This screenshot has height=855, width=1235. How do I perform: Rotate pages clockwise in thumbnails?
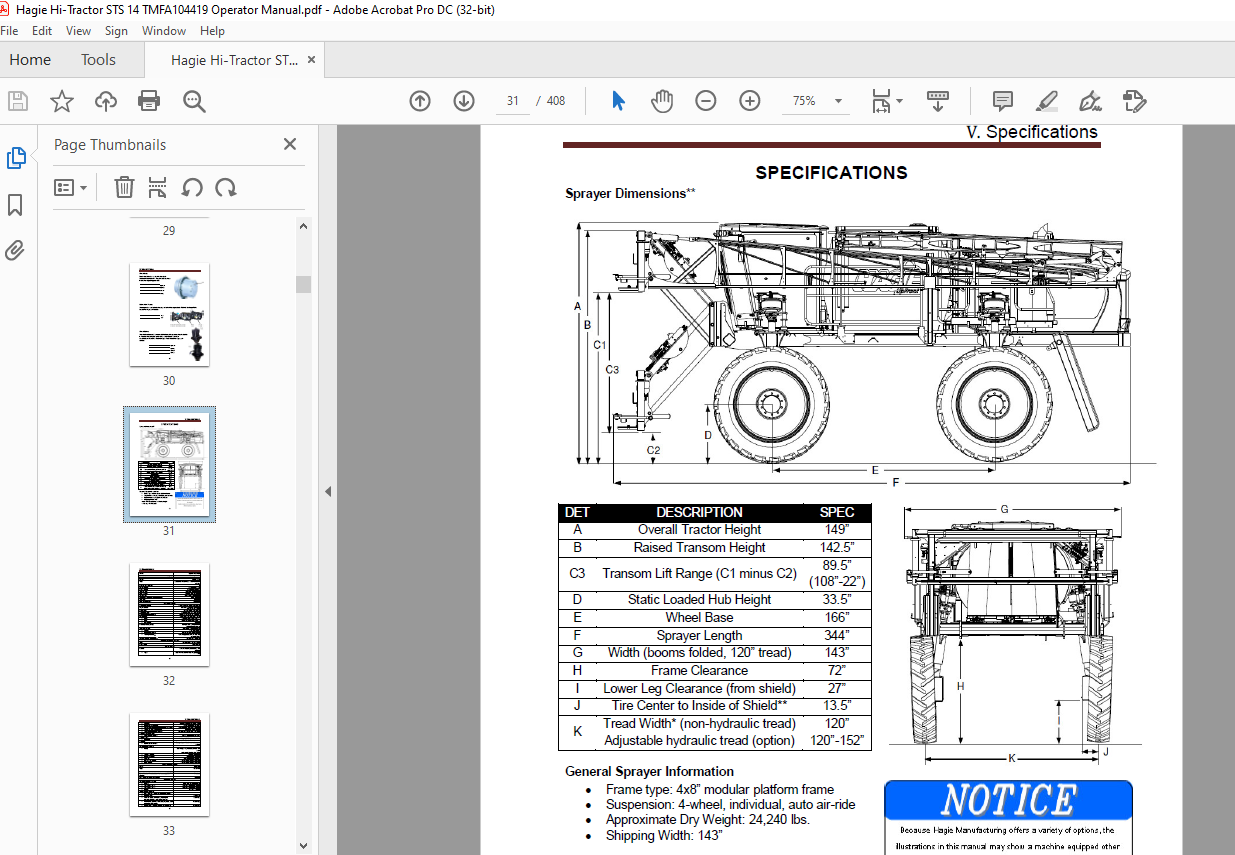coord(226,187)
